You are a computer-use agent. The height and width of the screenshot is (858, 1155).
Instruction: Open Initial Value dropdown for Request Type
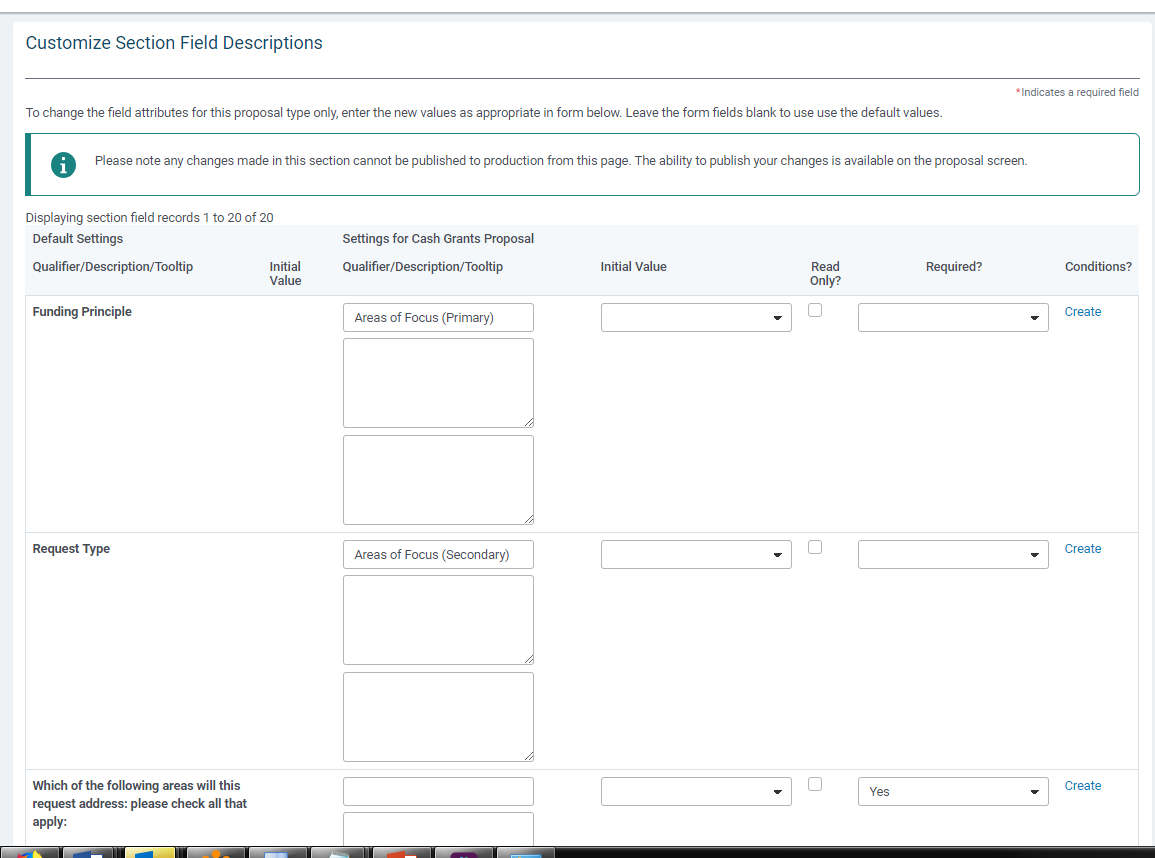[x=696, y=555]
